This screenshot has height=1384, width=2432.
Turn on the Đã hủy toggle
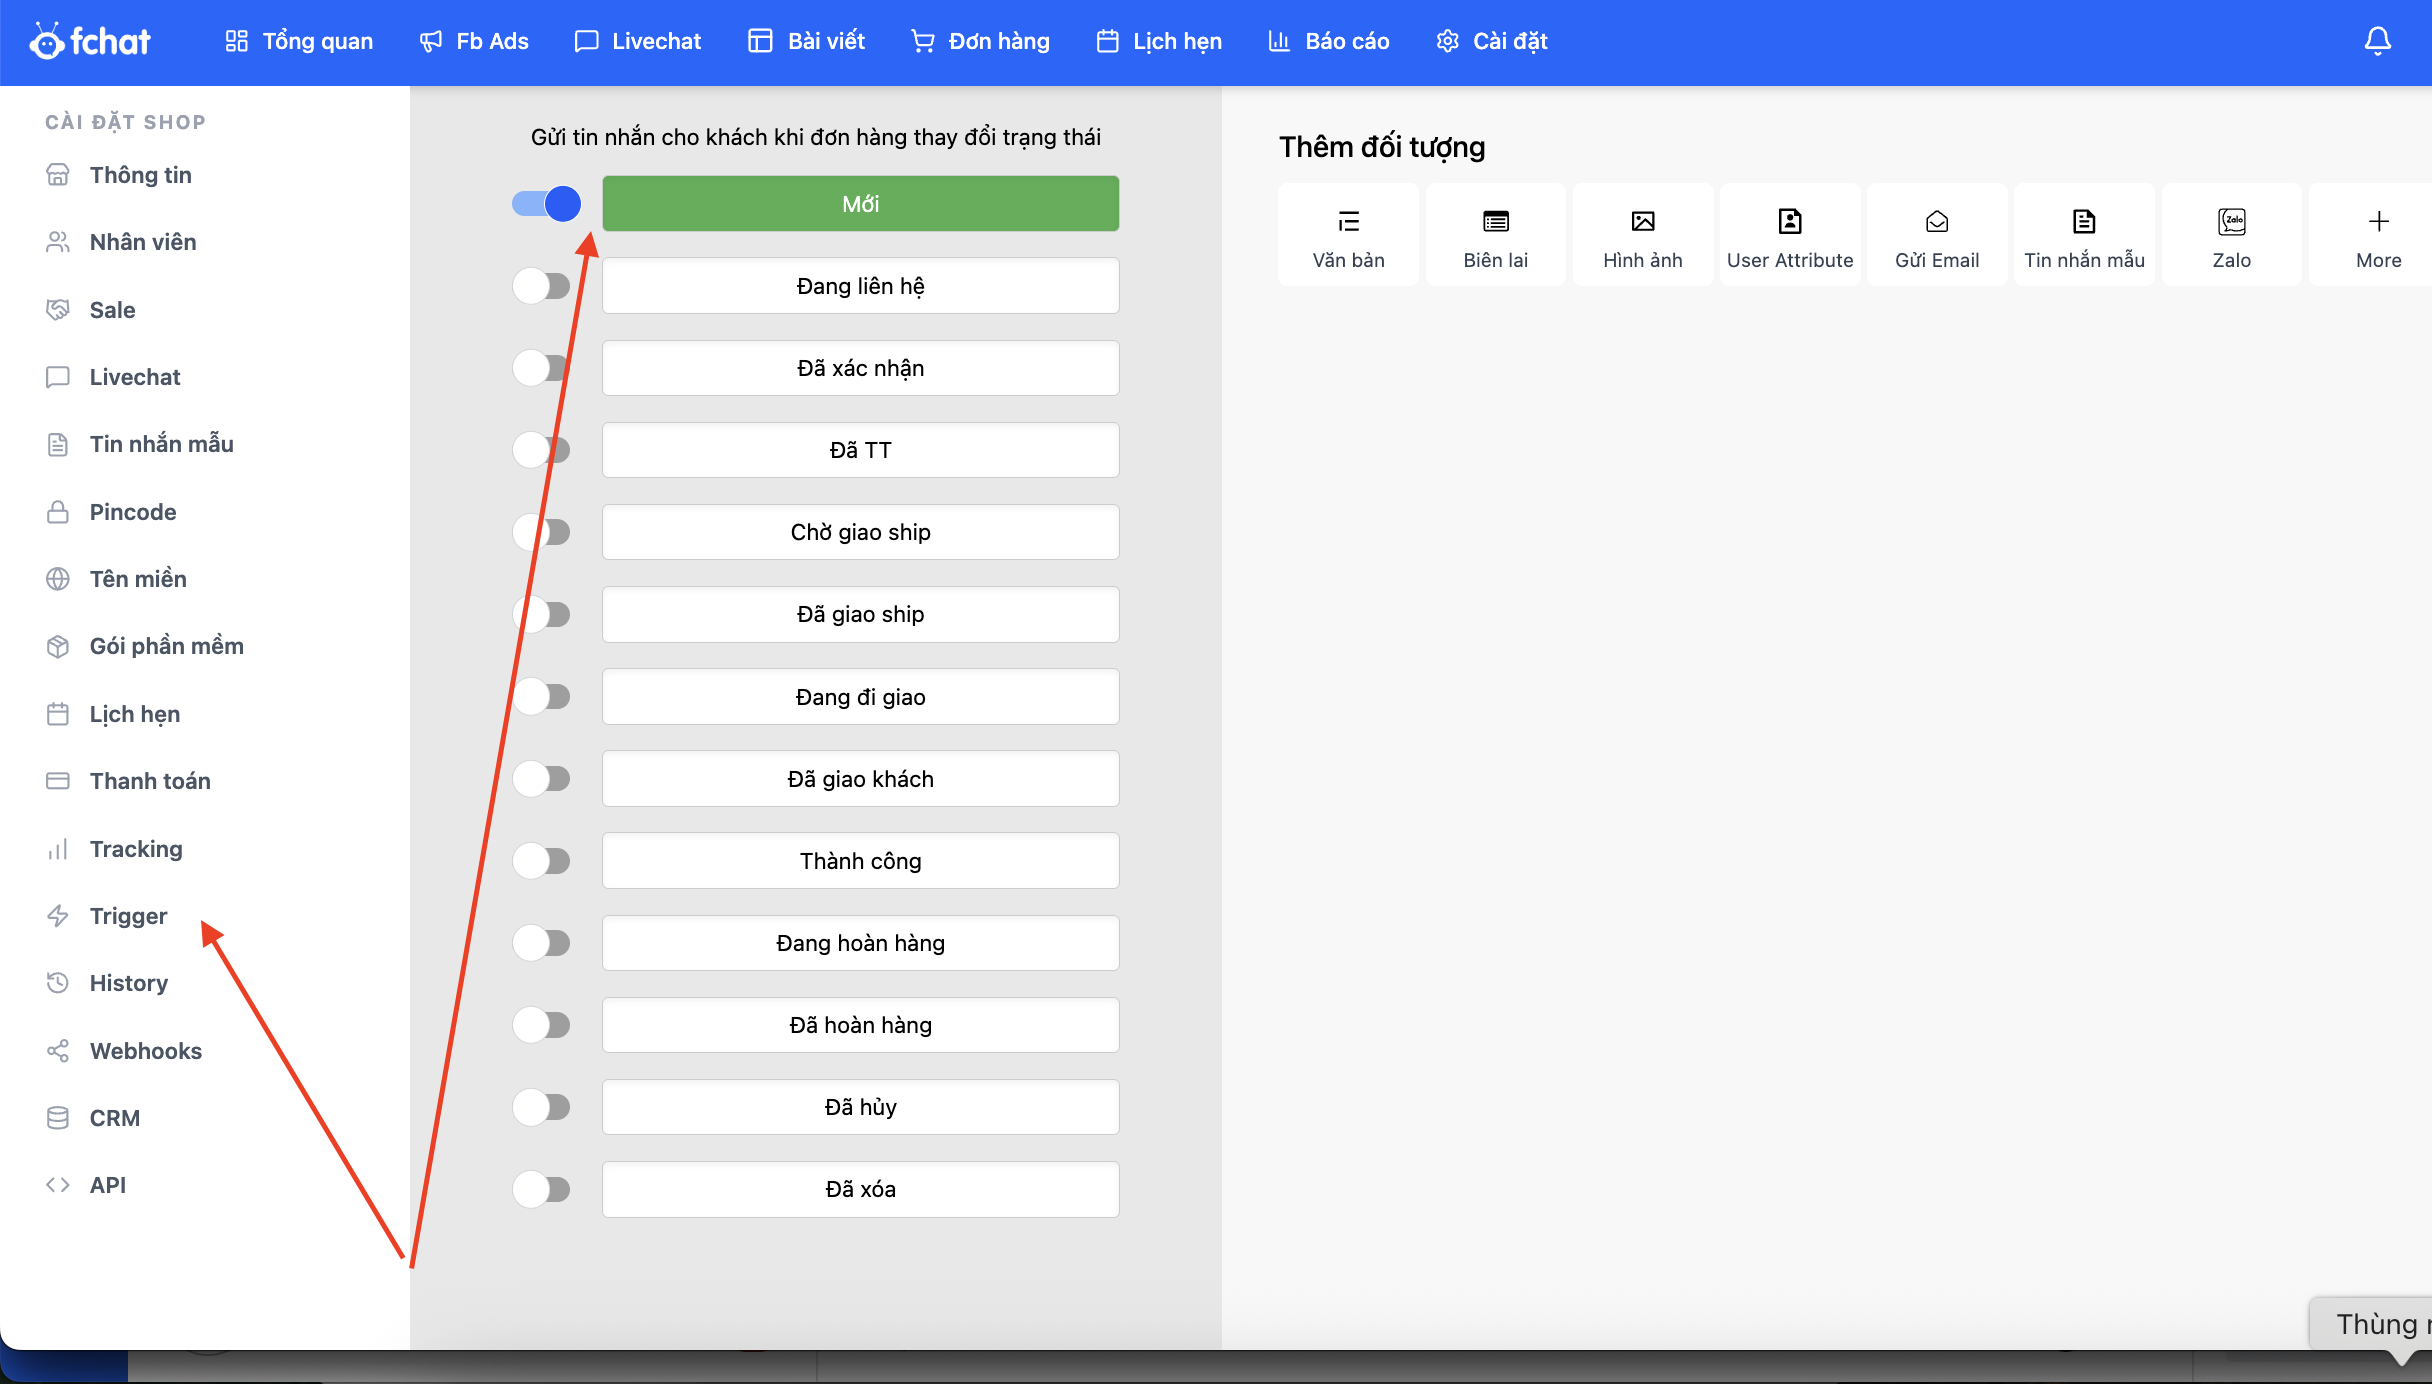click(542, 1107)
